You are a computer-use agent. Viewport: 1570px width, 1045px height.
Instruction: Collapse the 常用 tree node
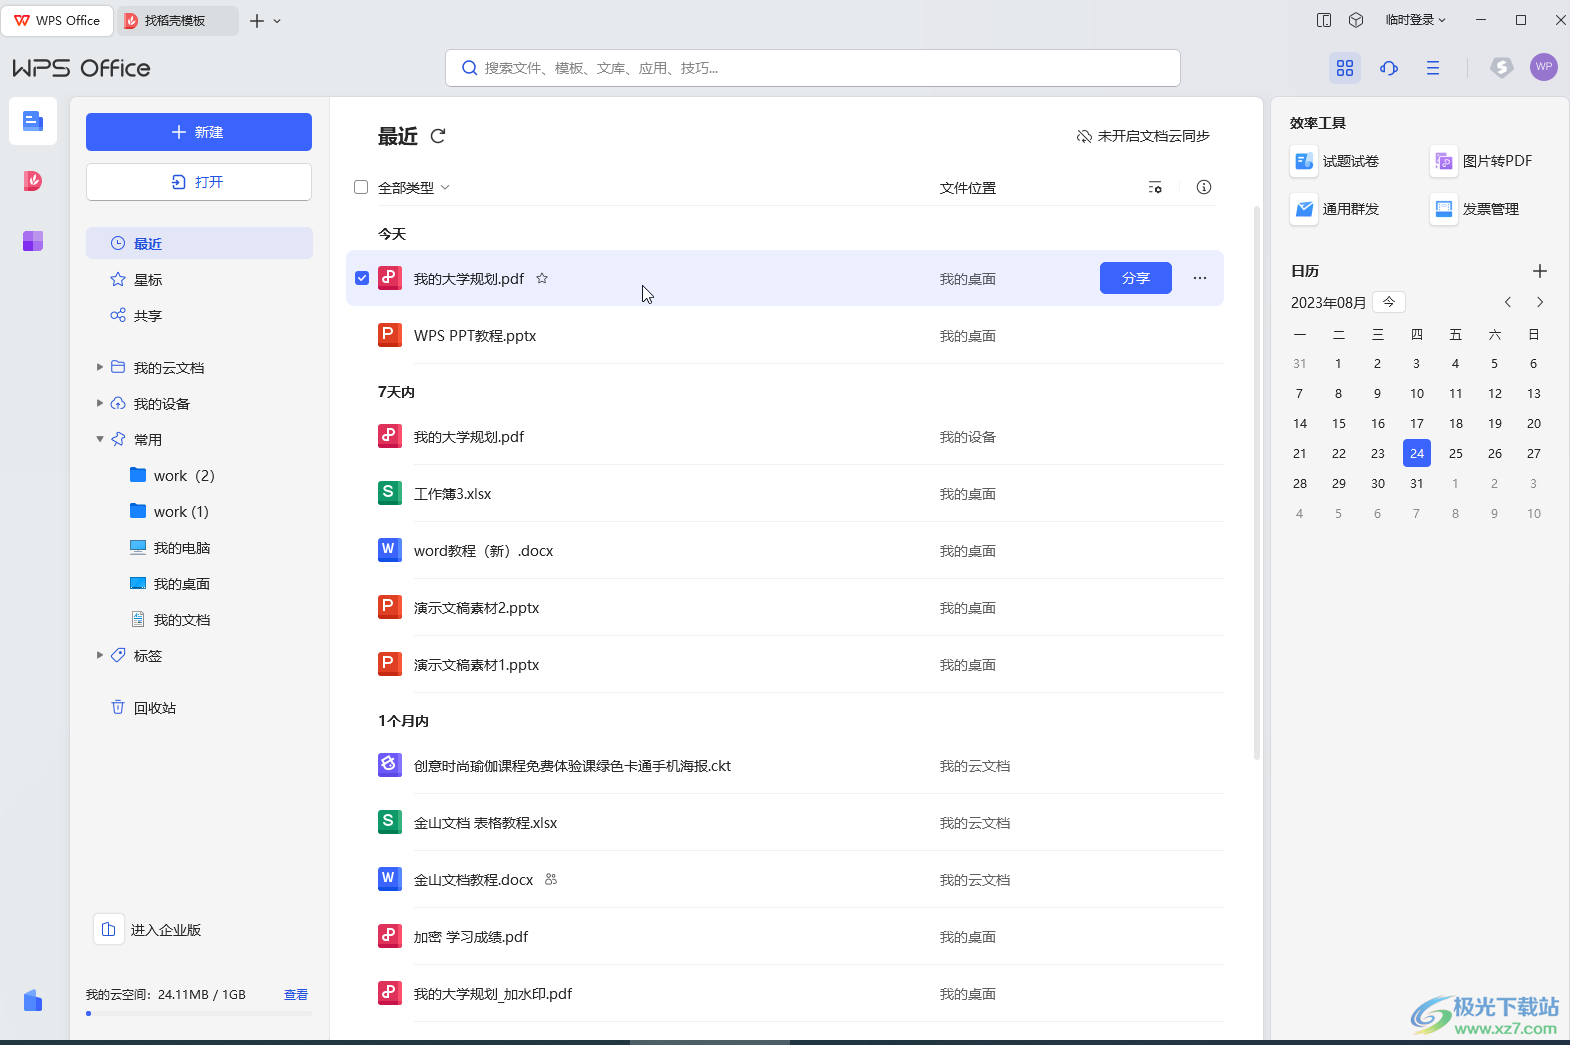pyautogui.click(x=100, y=439)
